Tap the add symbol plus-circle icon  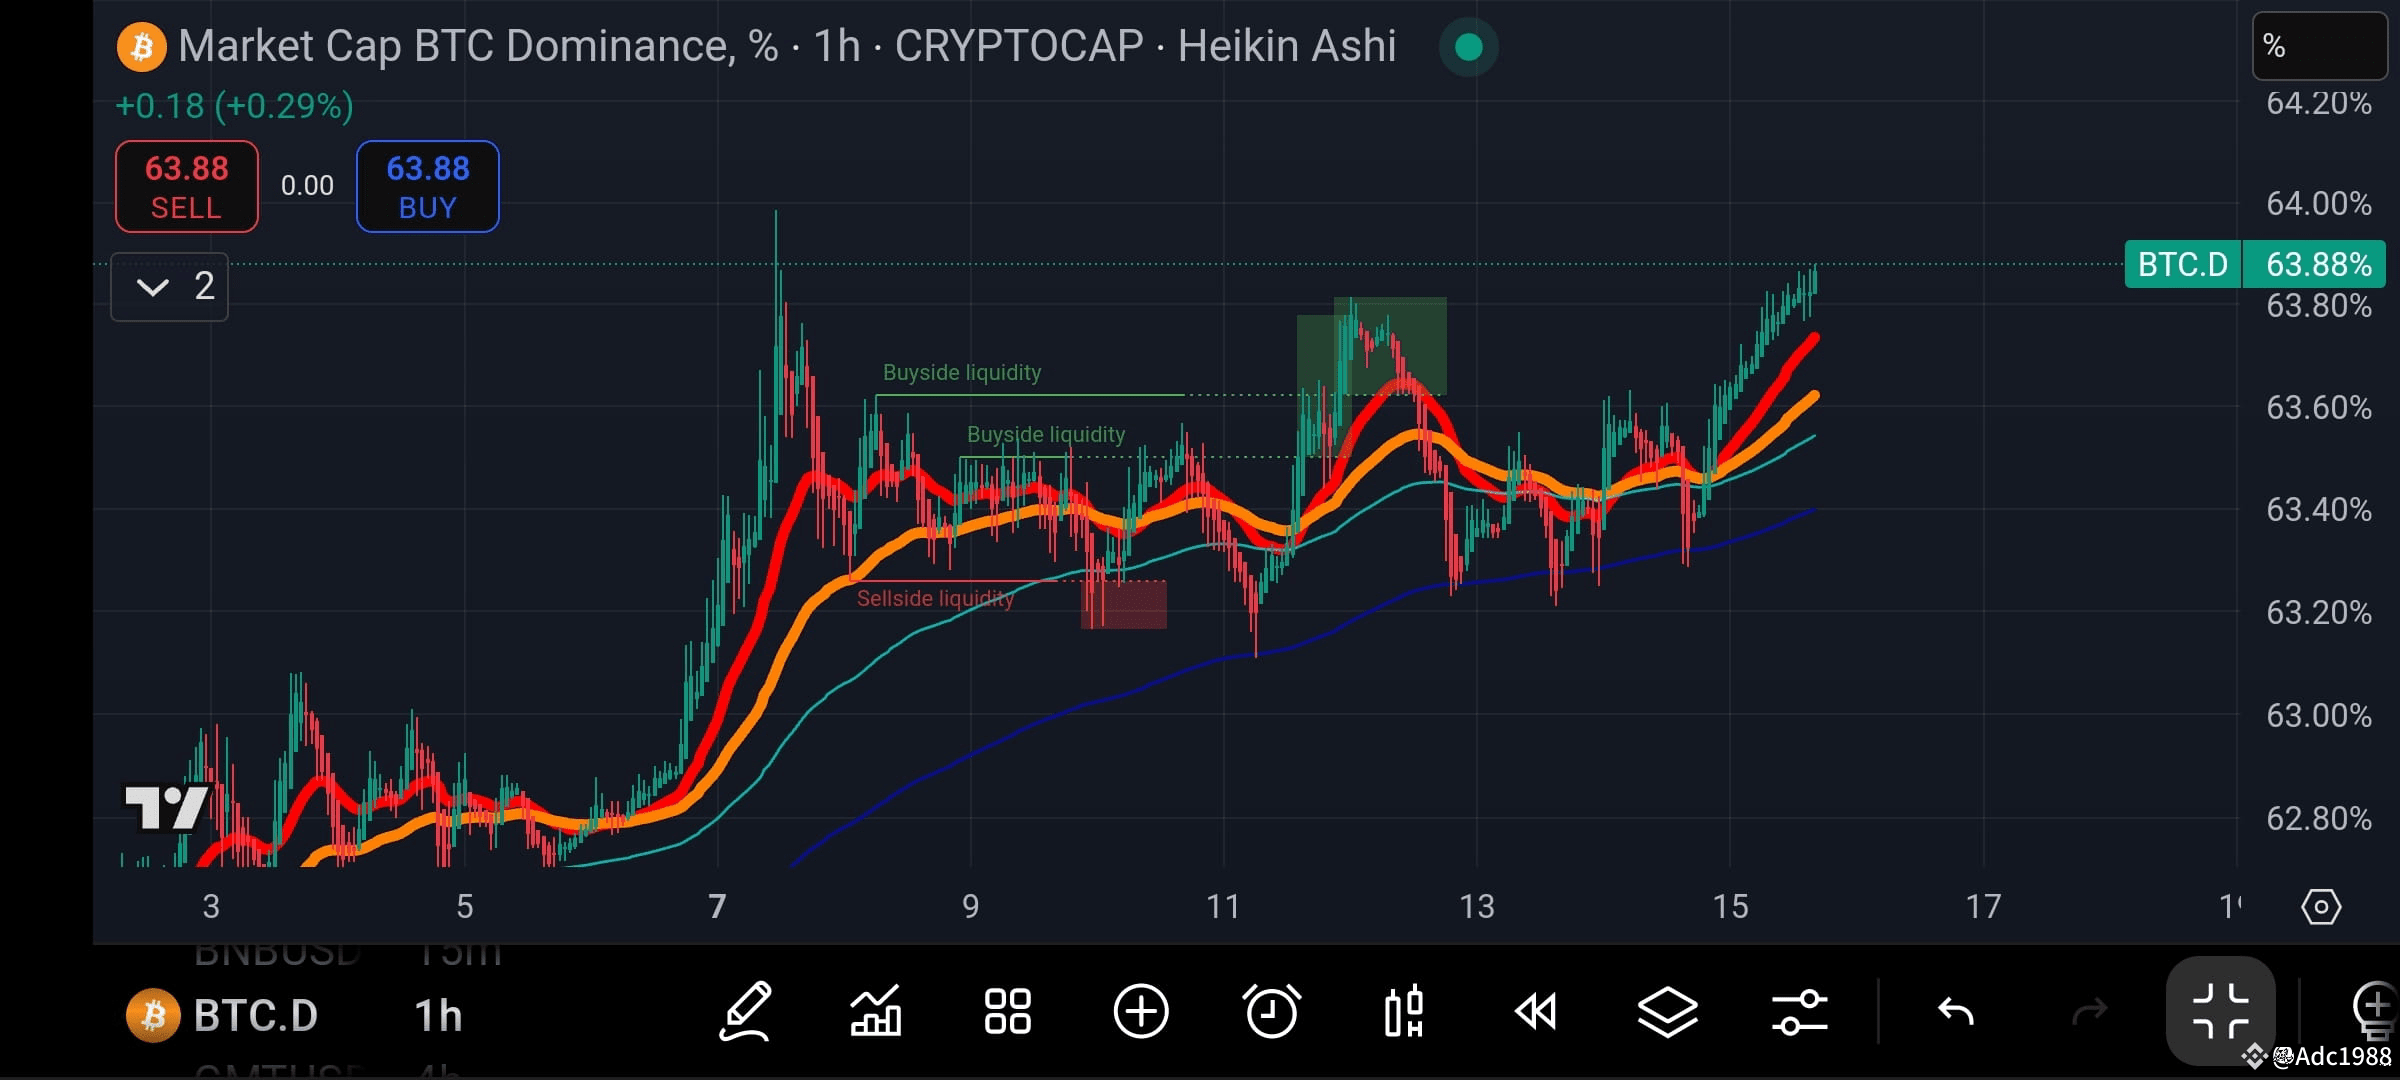1141,1011
